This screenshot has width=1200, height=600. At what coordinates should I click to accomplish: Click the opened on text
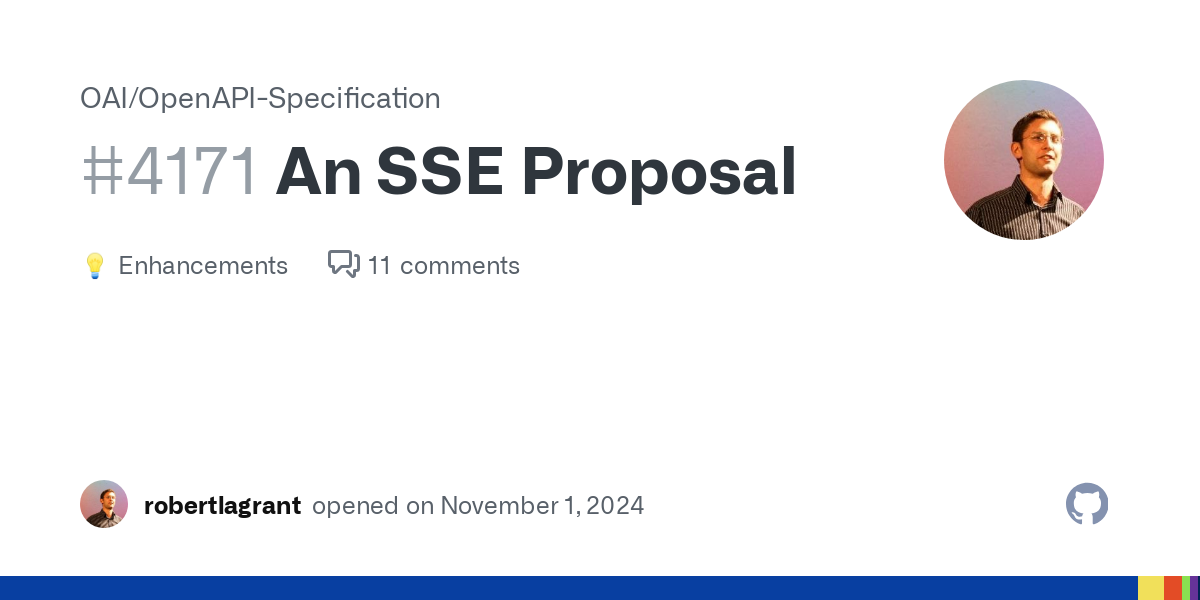point(373,506)
